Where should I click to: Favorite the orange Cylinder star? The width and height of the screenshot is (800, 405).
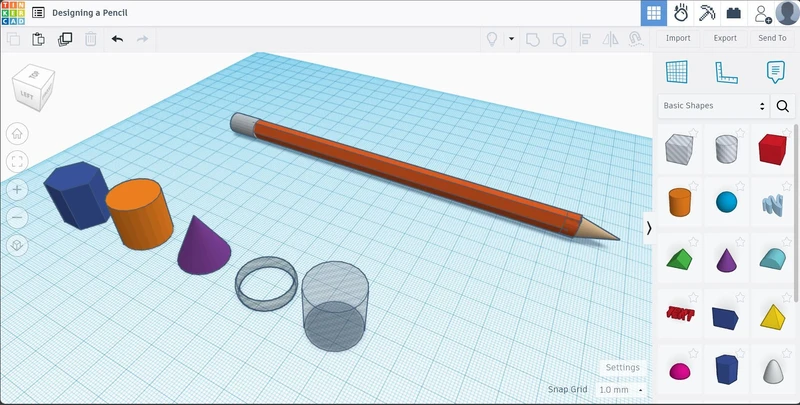pos(693,186)
